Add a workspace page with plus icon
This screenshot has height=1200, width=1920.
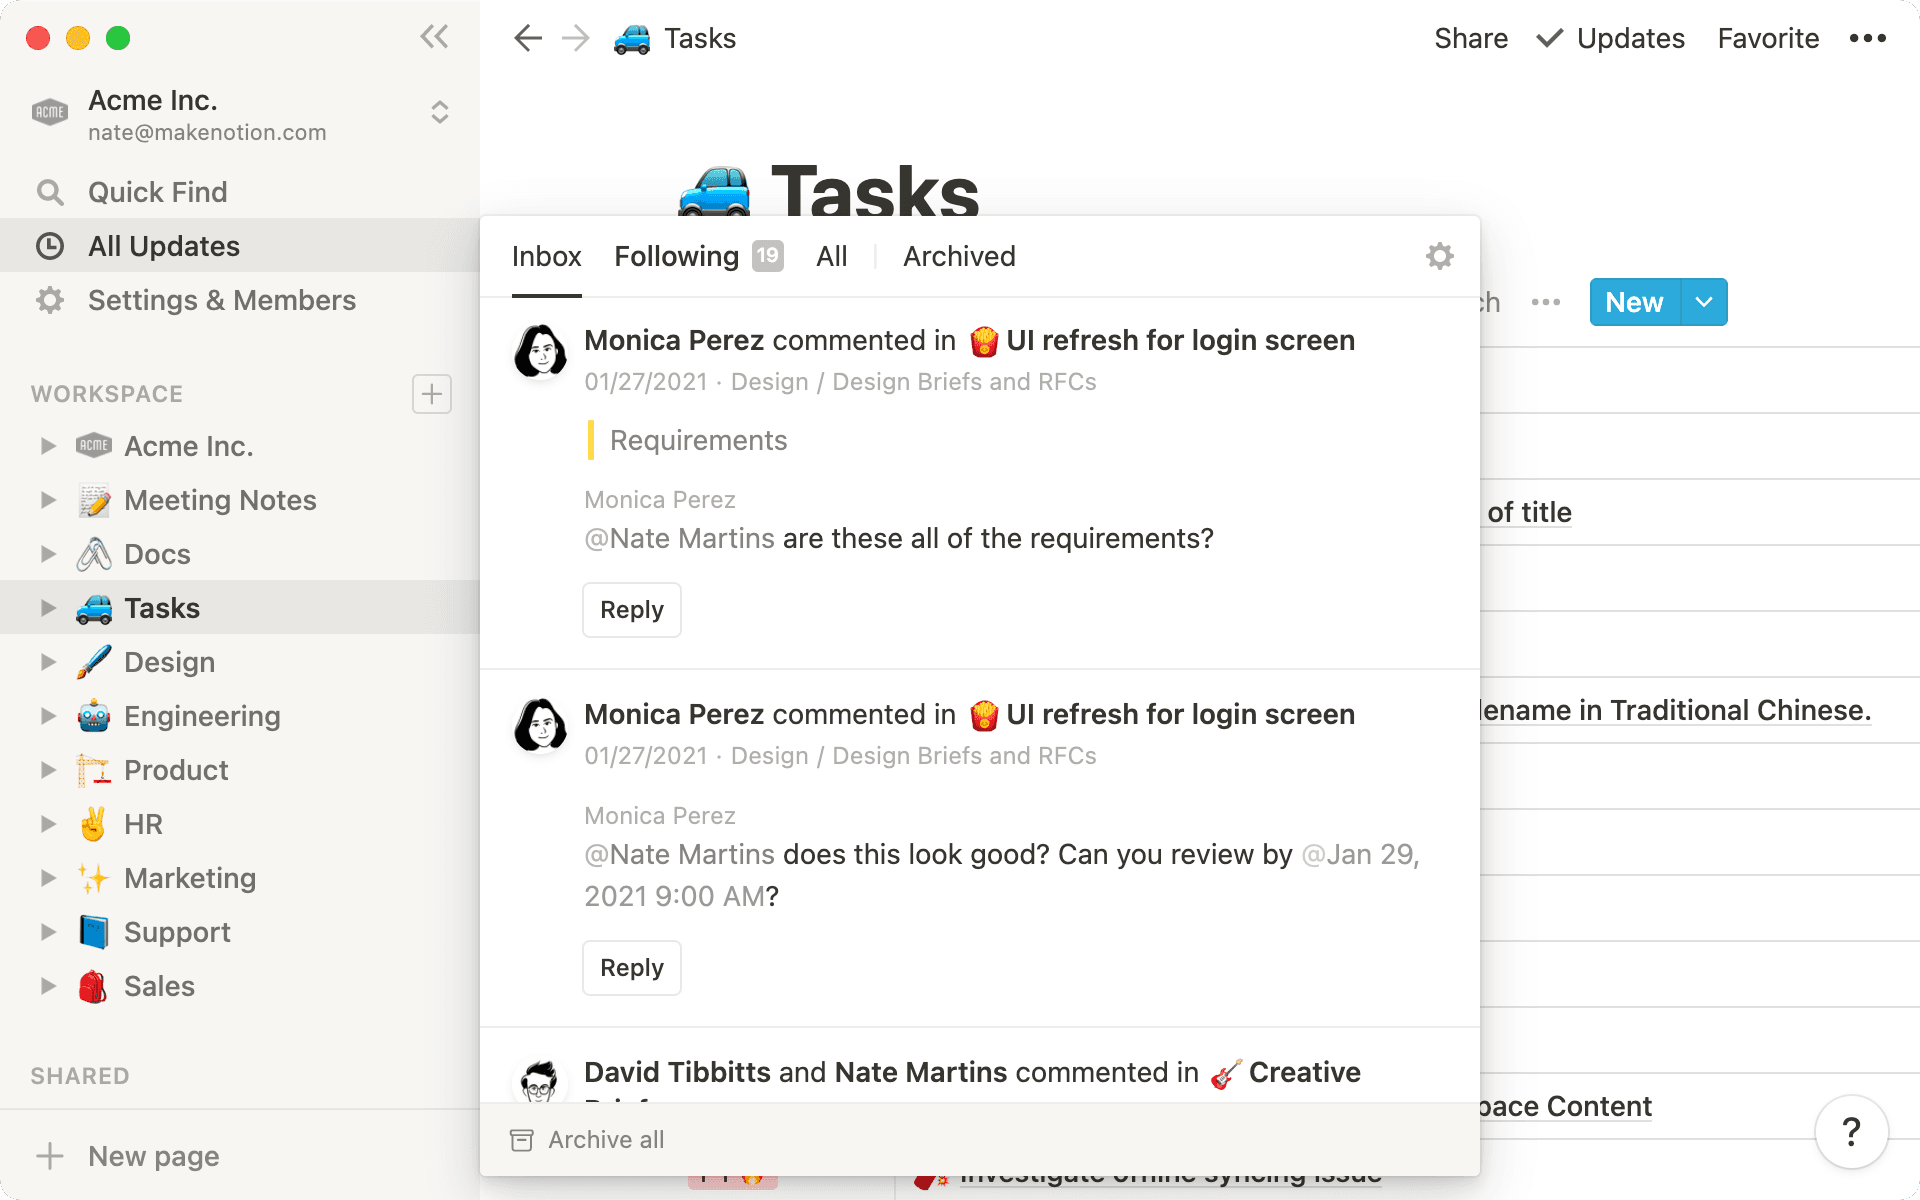point(432,394)
